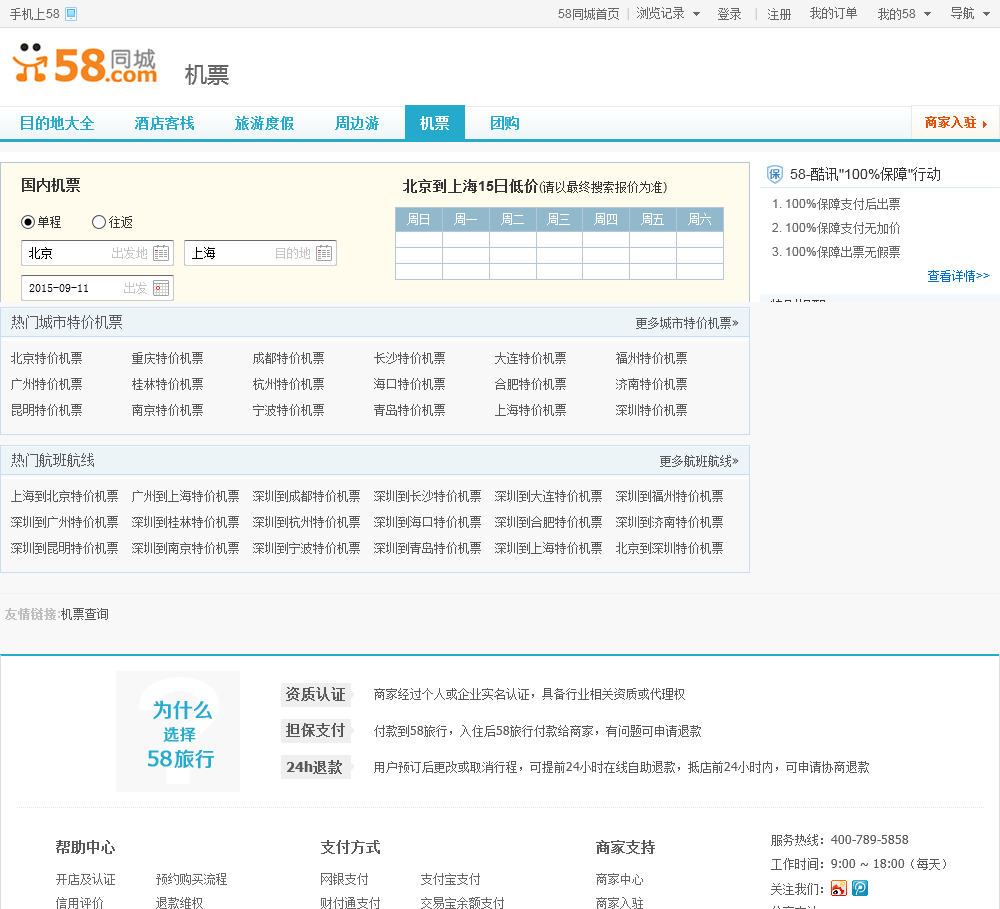The width and height of the screenshot is (1000, 909).
Task: Click the 58.com logo
Action: click(84, 64)
